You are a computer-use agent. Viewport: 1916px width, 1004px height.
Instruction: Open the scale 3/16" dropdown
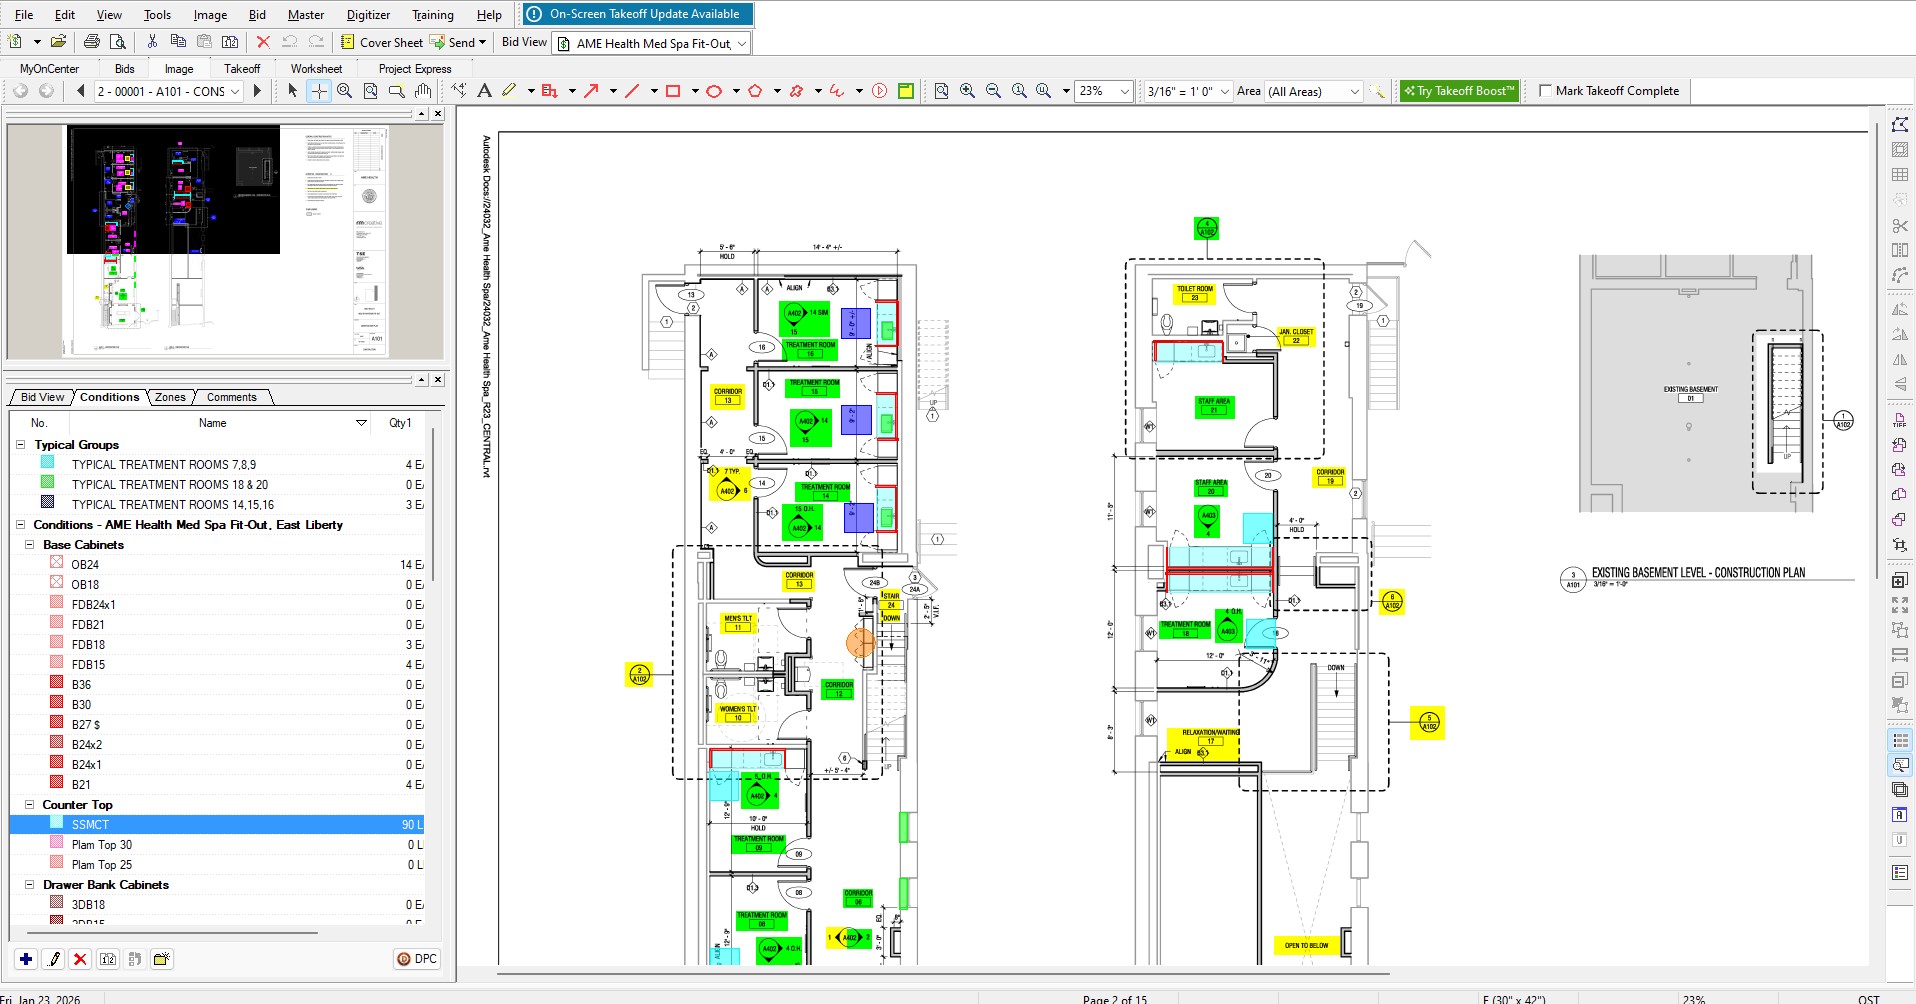pyautogui.click(x=1224, y=92)
